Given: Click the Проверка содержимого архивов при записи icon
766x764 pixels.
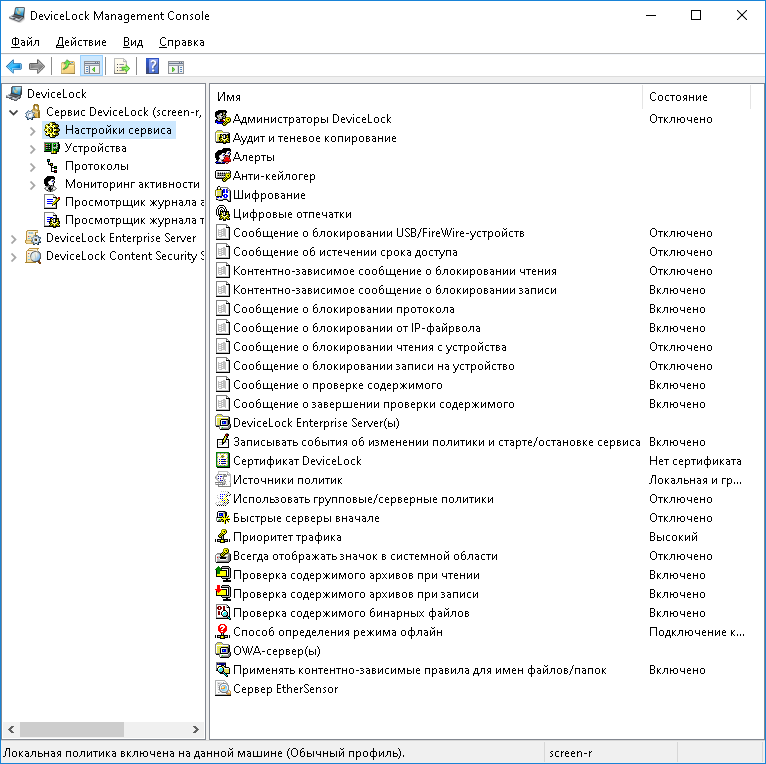Looking at the screenshot, I should click(x=223, y=594).
